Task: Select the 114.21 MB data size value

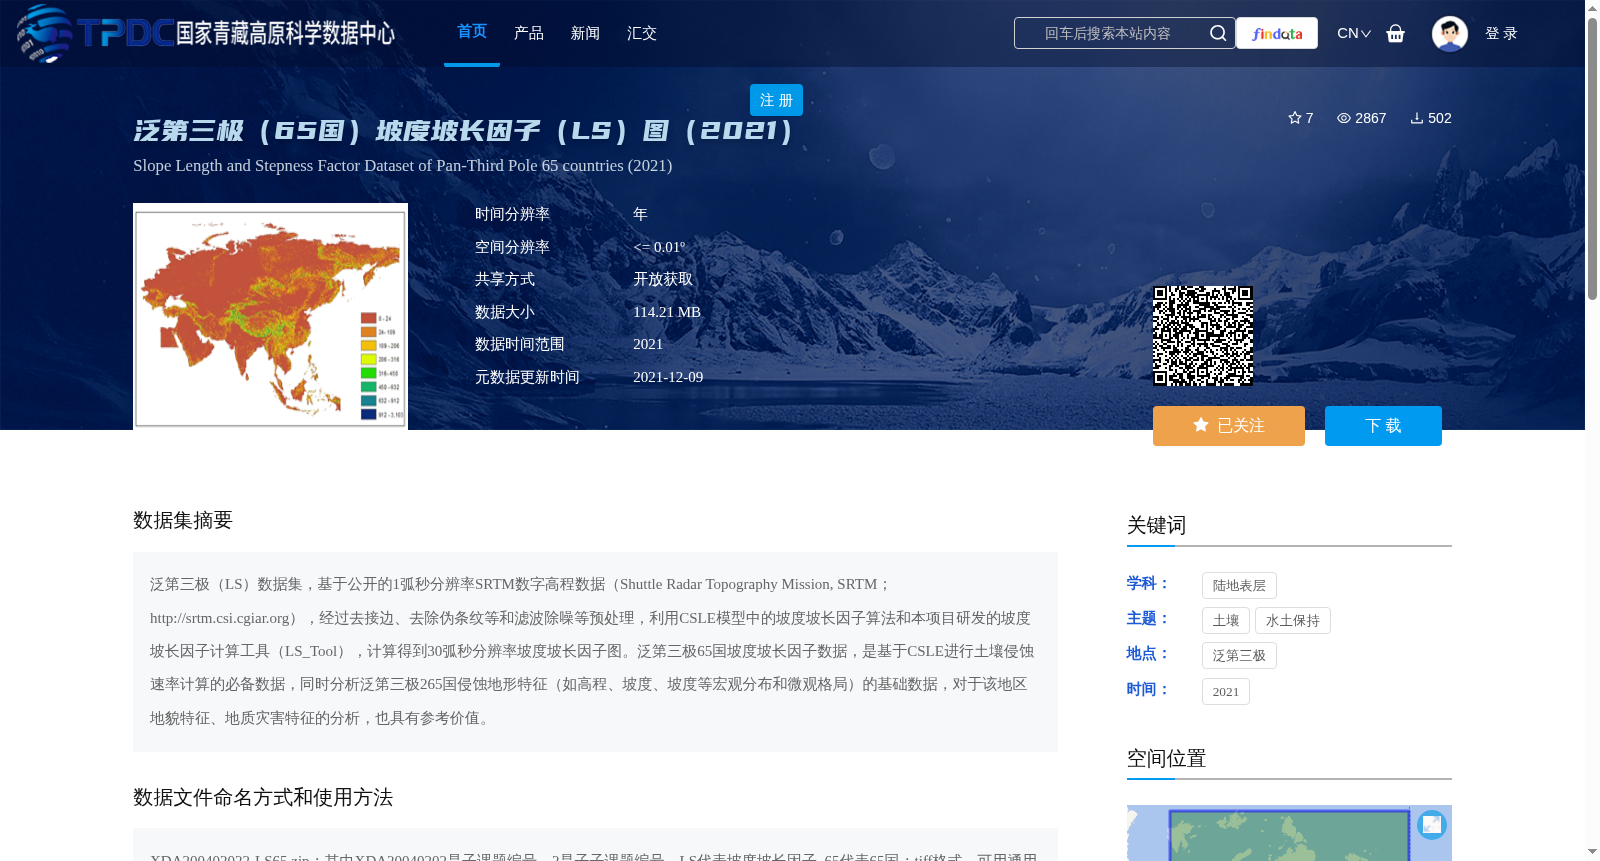Action: (x=667, y=312)
